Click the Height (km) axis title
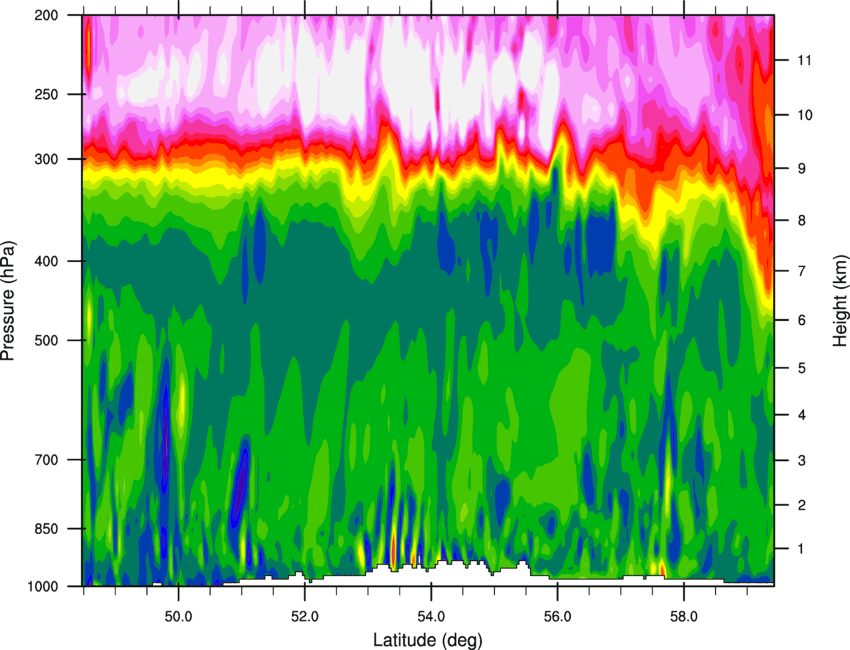 click(840, 300)
